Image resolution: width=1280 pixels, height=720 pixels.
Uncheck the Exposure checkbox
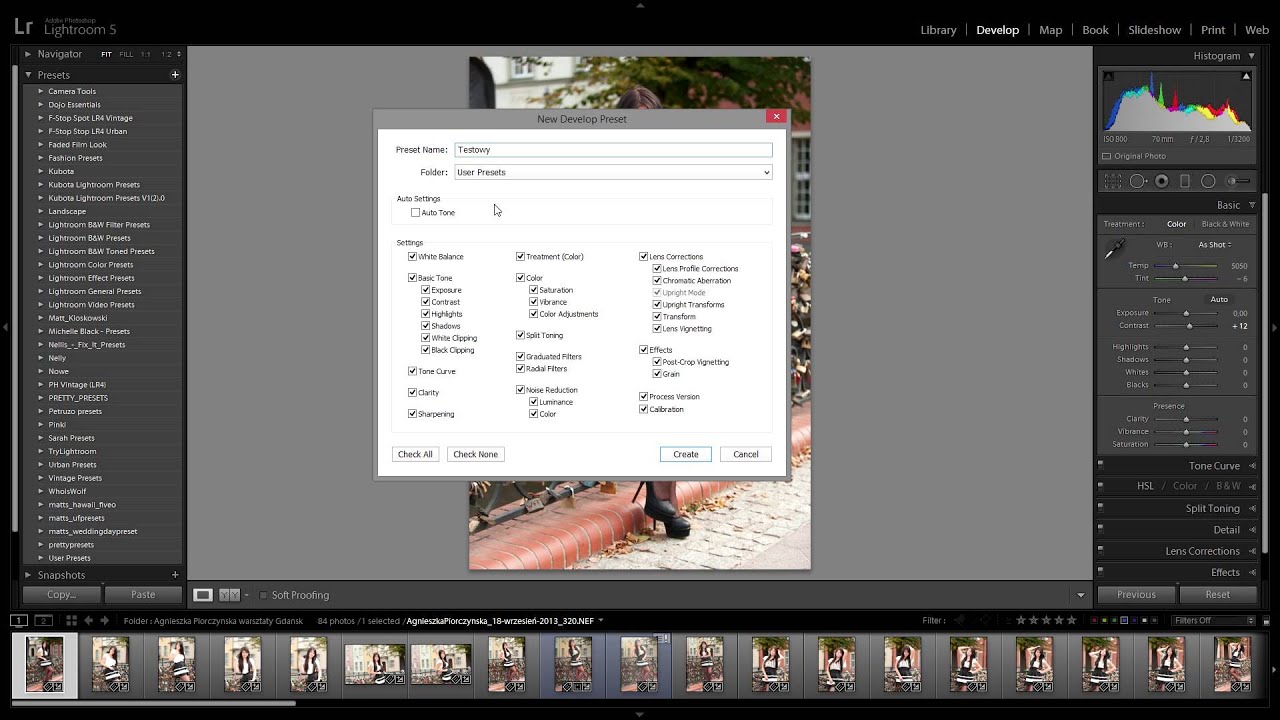click(x=425, y=290)
